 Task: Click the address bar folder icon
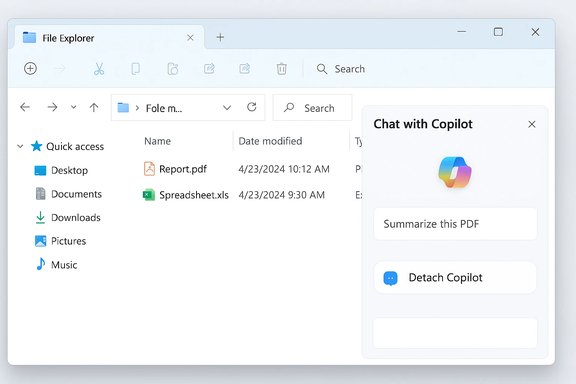123,108
